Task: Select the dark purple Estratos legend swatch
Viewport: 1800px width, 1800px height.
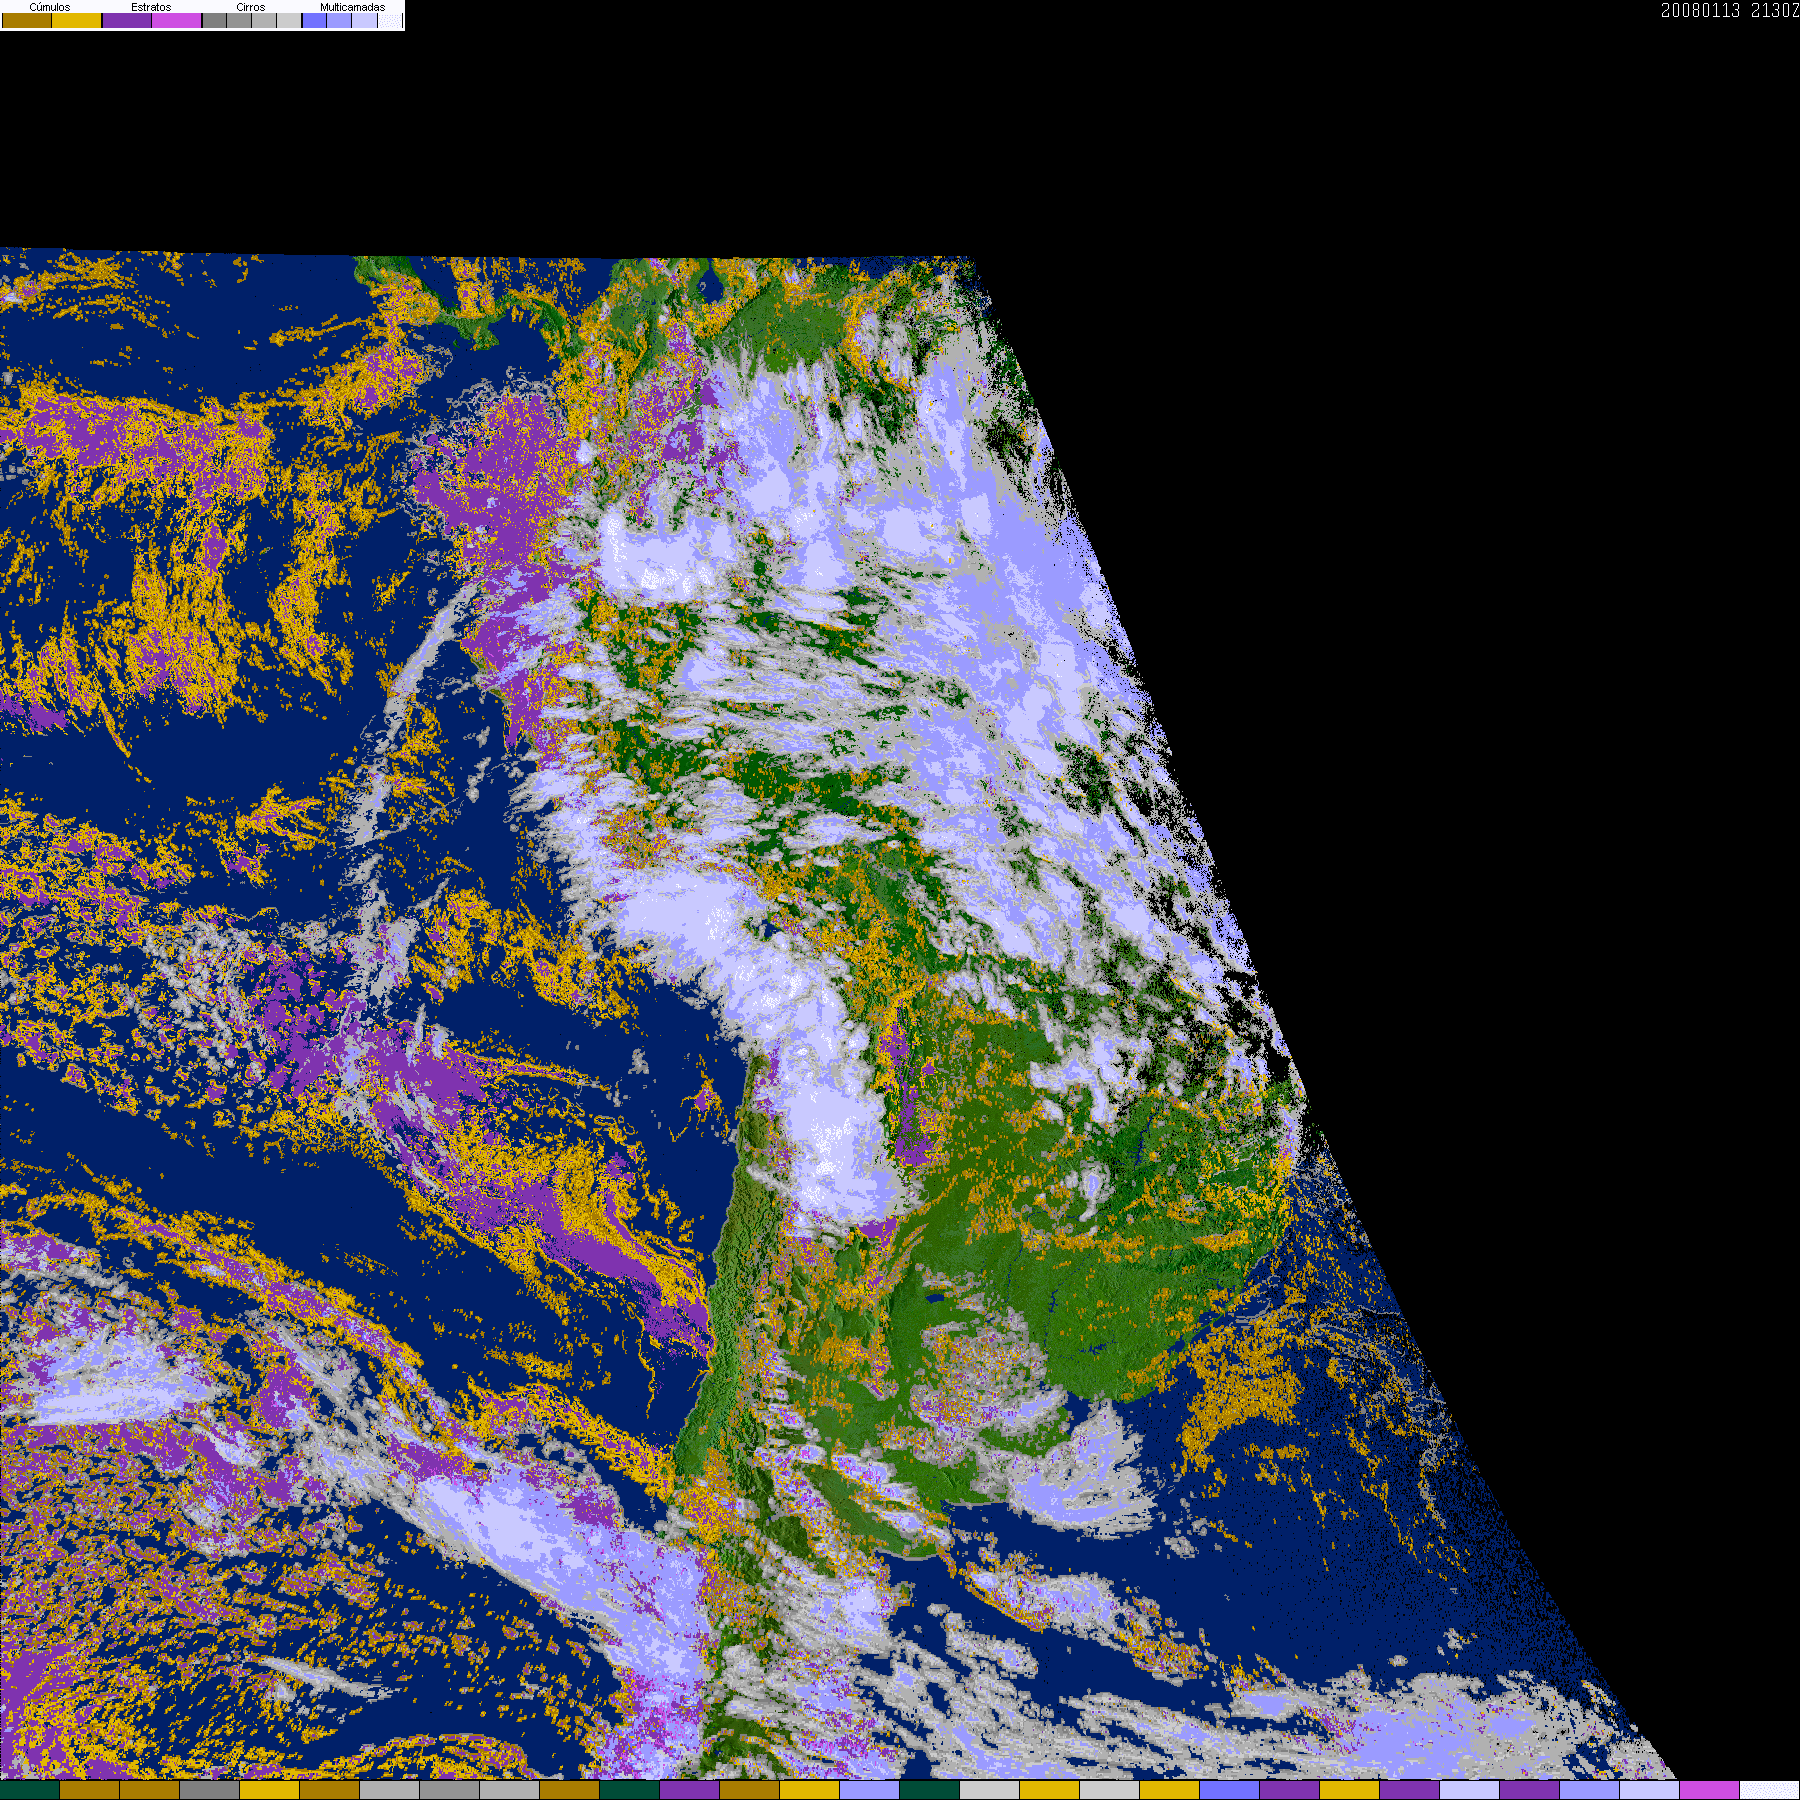Action: point(127,20)
